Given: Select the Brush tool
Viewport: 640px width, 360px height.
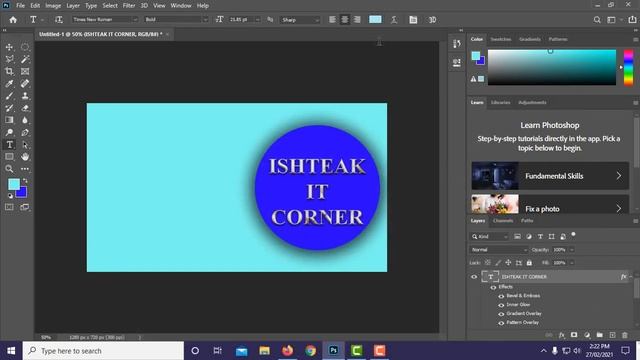Looking at the screenshot, I should pos(9,96).
